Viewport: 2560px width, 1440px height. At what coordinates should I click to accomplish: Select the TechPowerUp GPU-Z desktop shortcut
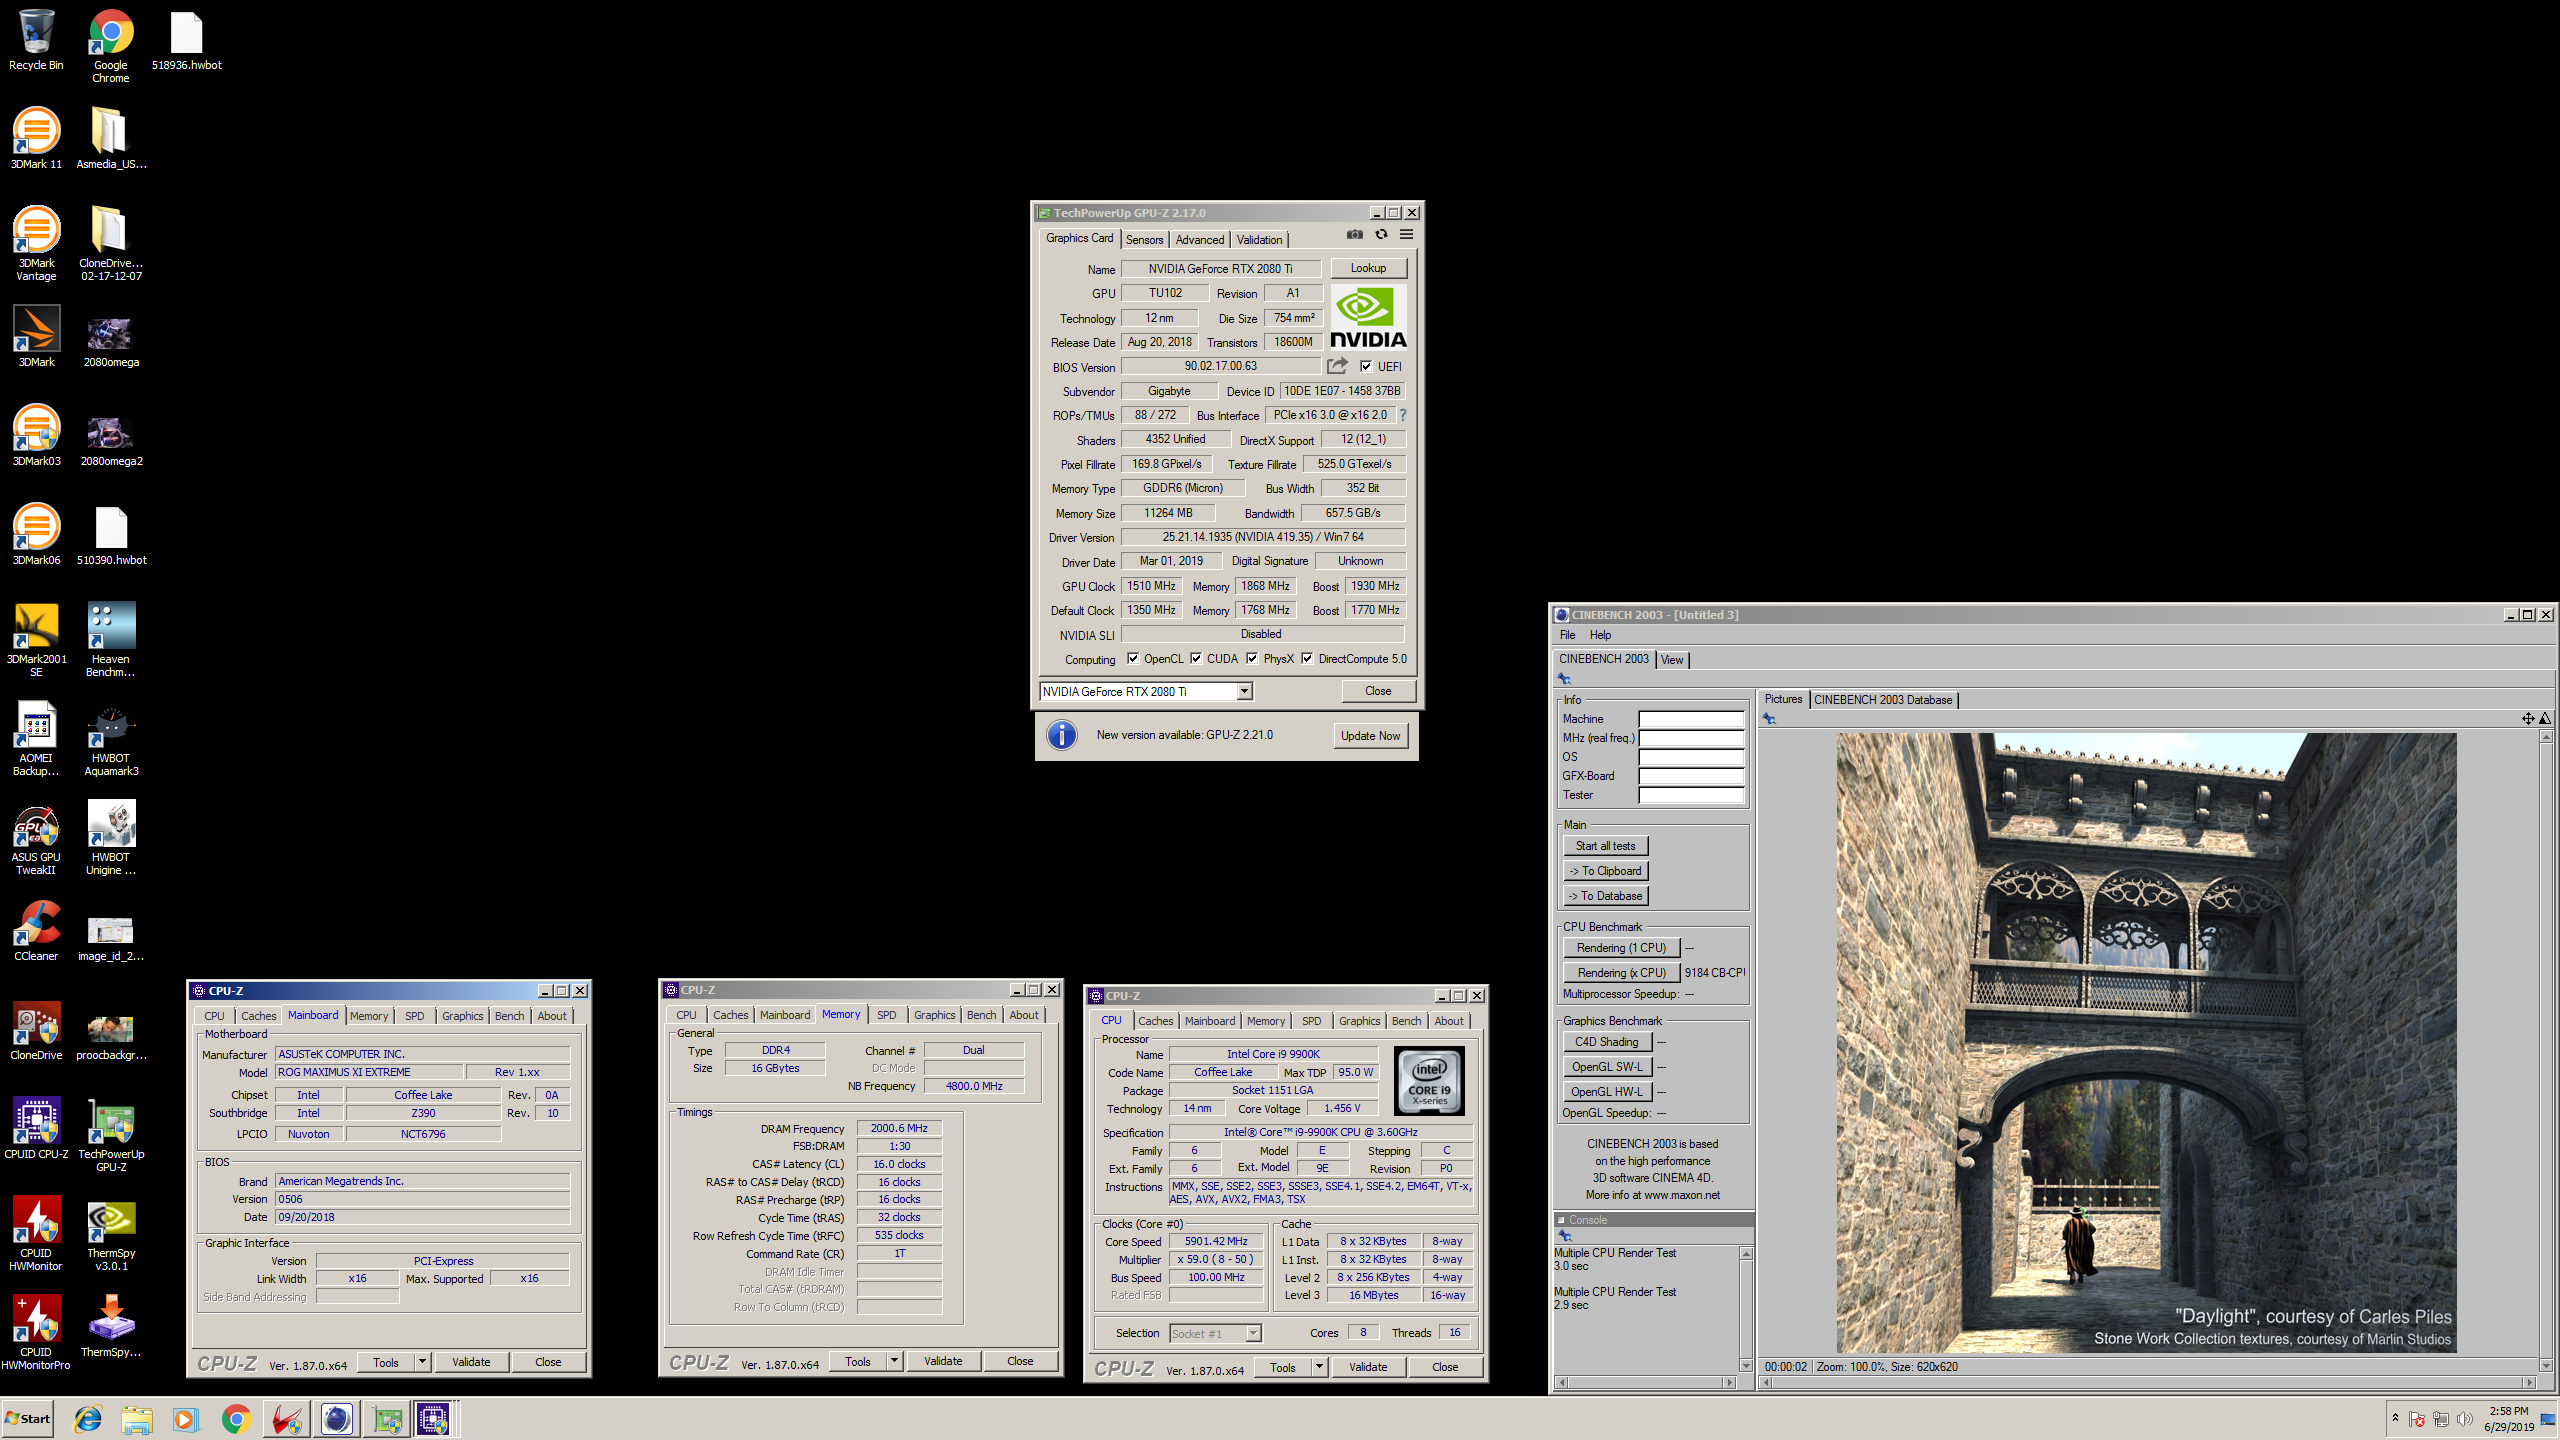pos(111,1134)
